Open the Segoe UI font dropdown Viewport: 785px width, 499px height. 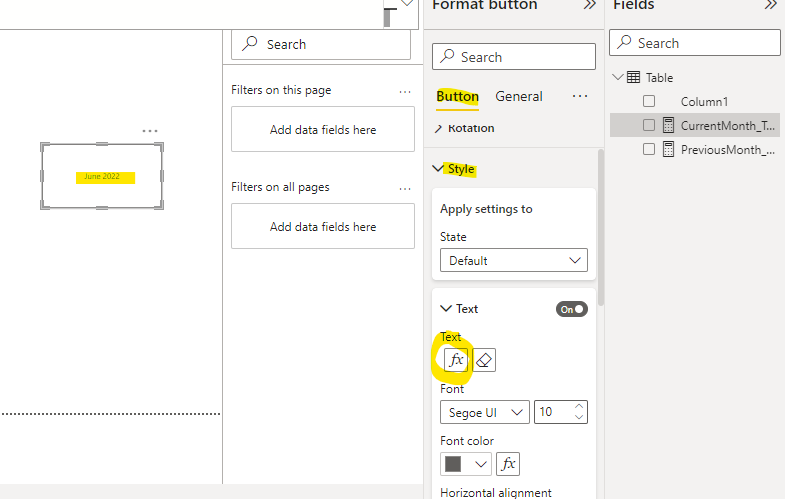(485, 412)
